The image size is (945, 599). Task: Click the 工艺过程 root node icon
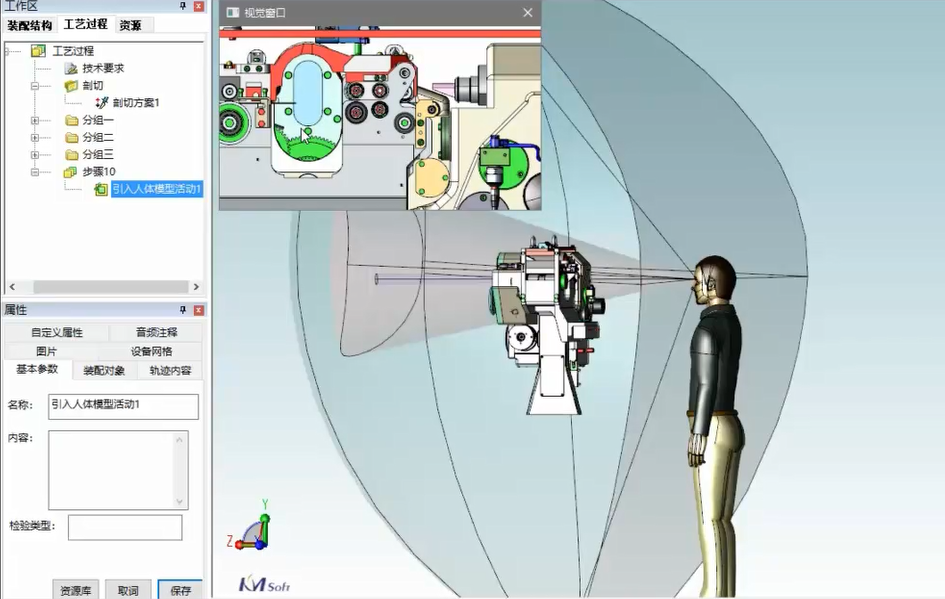click(x=38, y=51)
